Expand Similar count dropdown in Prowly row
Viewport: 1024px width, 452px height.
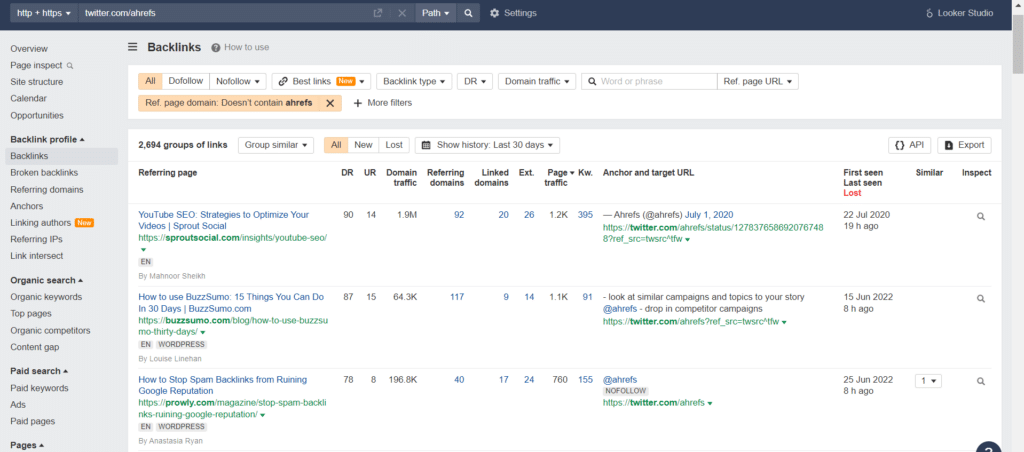(x=928, y=381)
